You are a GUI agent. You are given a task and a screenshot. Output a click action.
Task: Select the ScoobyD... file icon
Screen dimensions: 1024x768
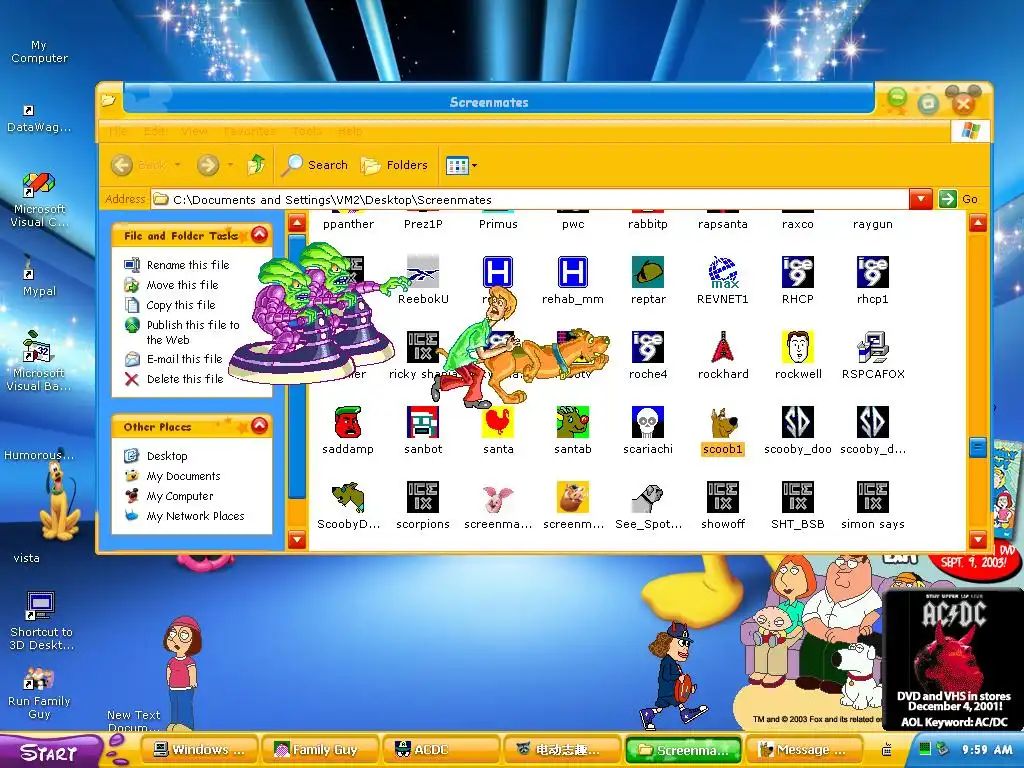348,497
